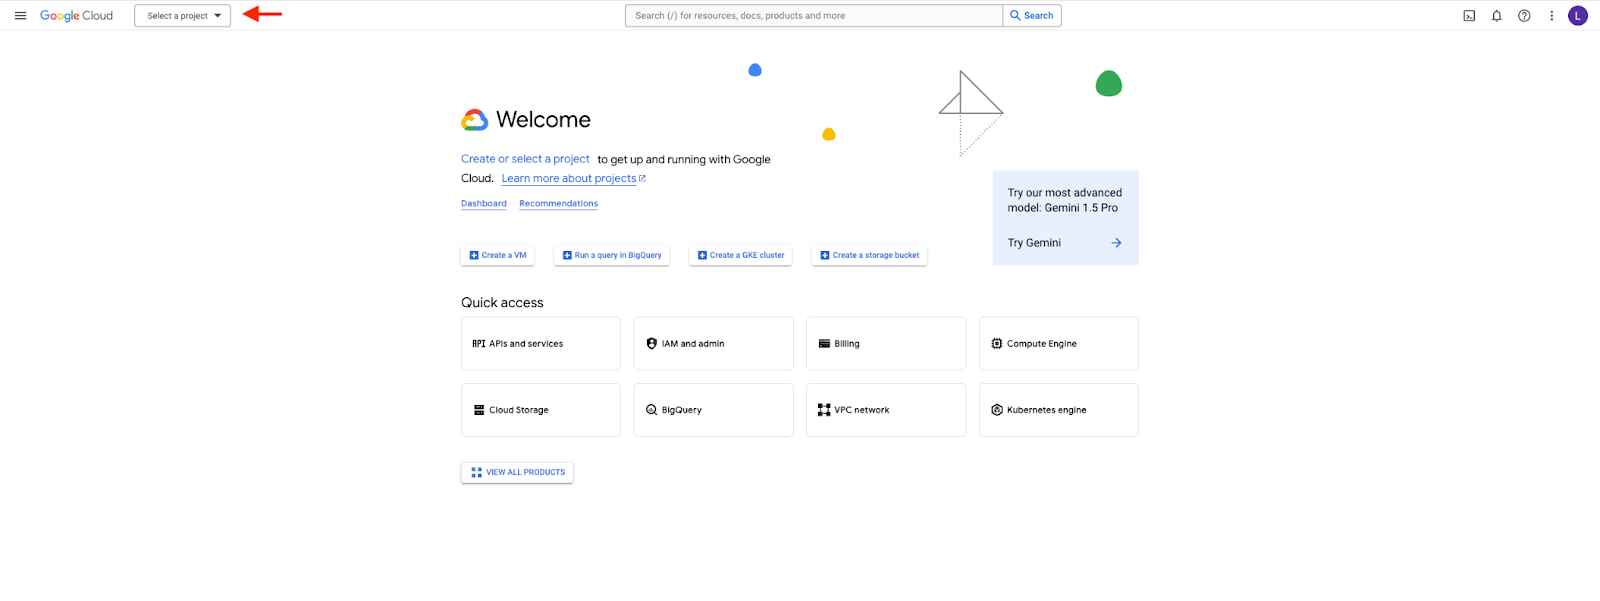This screenshot has height=601, width=1600.
Task: Click Create or select a project link
Action: click(525, 159)
